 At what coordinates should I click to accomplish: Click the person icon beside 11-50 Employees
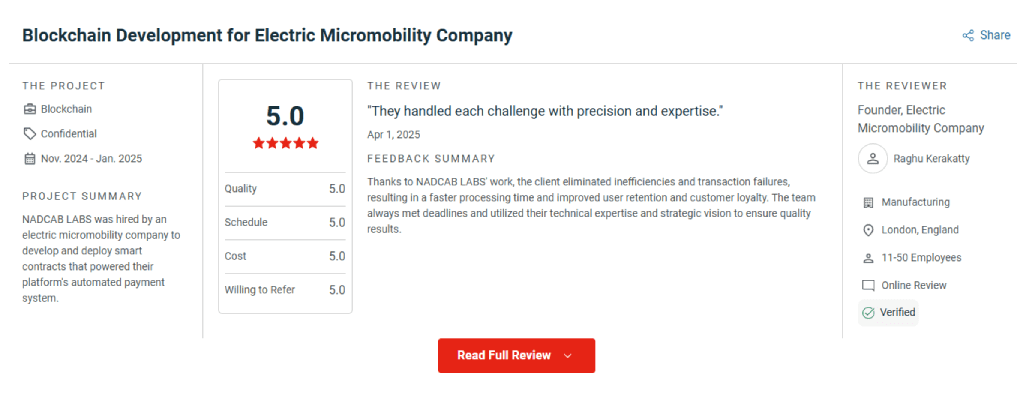(868, 258)
